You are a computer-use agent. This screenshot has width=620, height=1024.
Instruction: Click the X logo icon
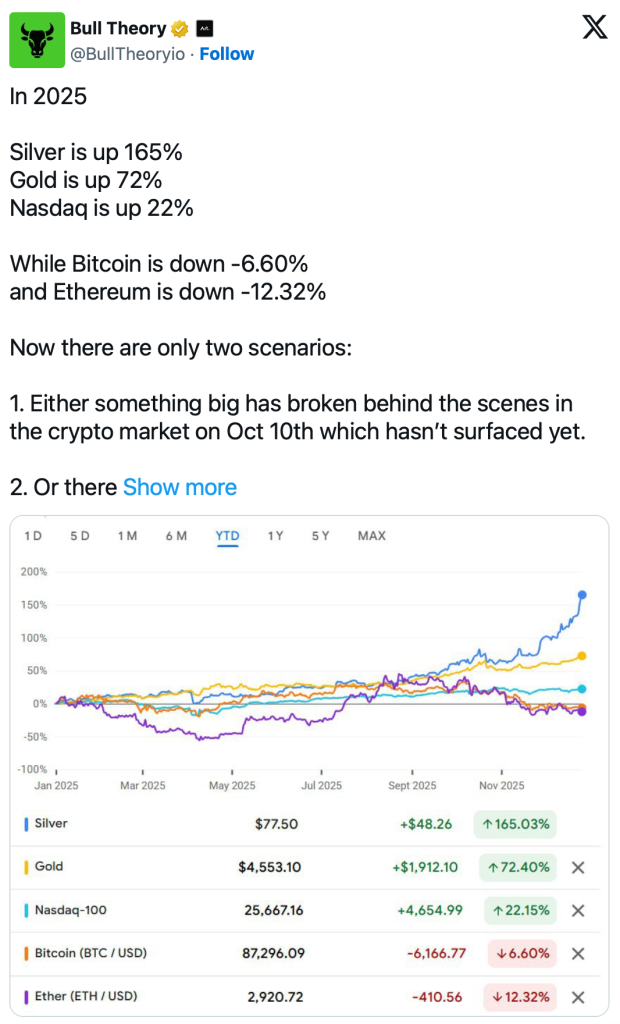pos(595,29)
